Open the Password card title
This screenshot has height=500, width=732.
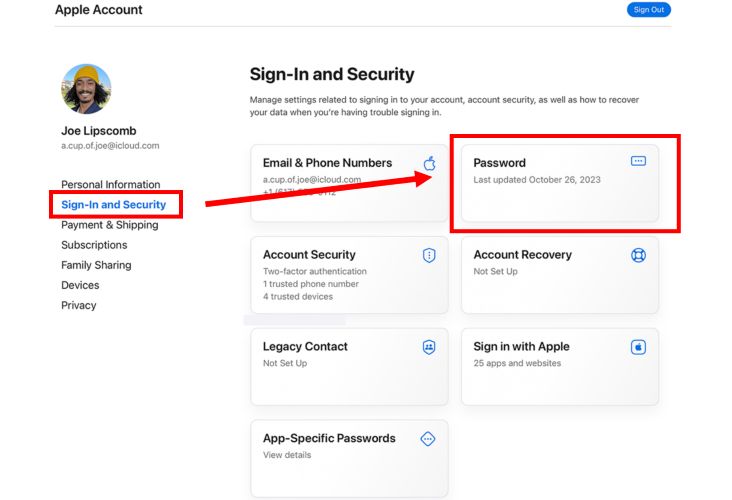click(499, 163)
